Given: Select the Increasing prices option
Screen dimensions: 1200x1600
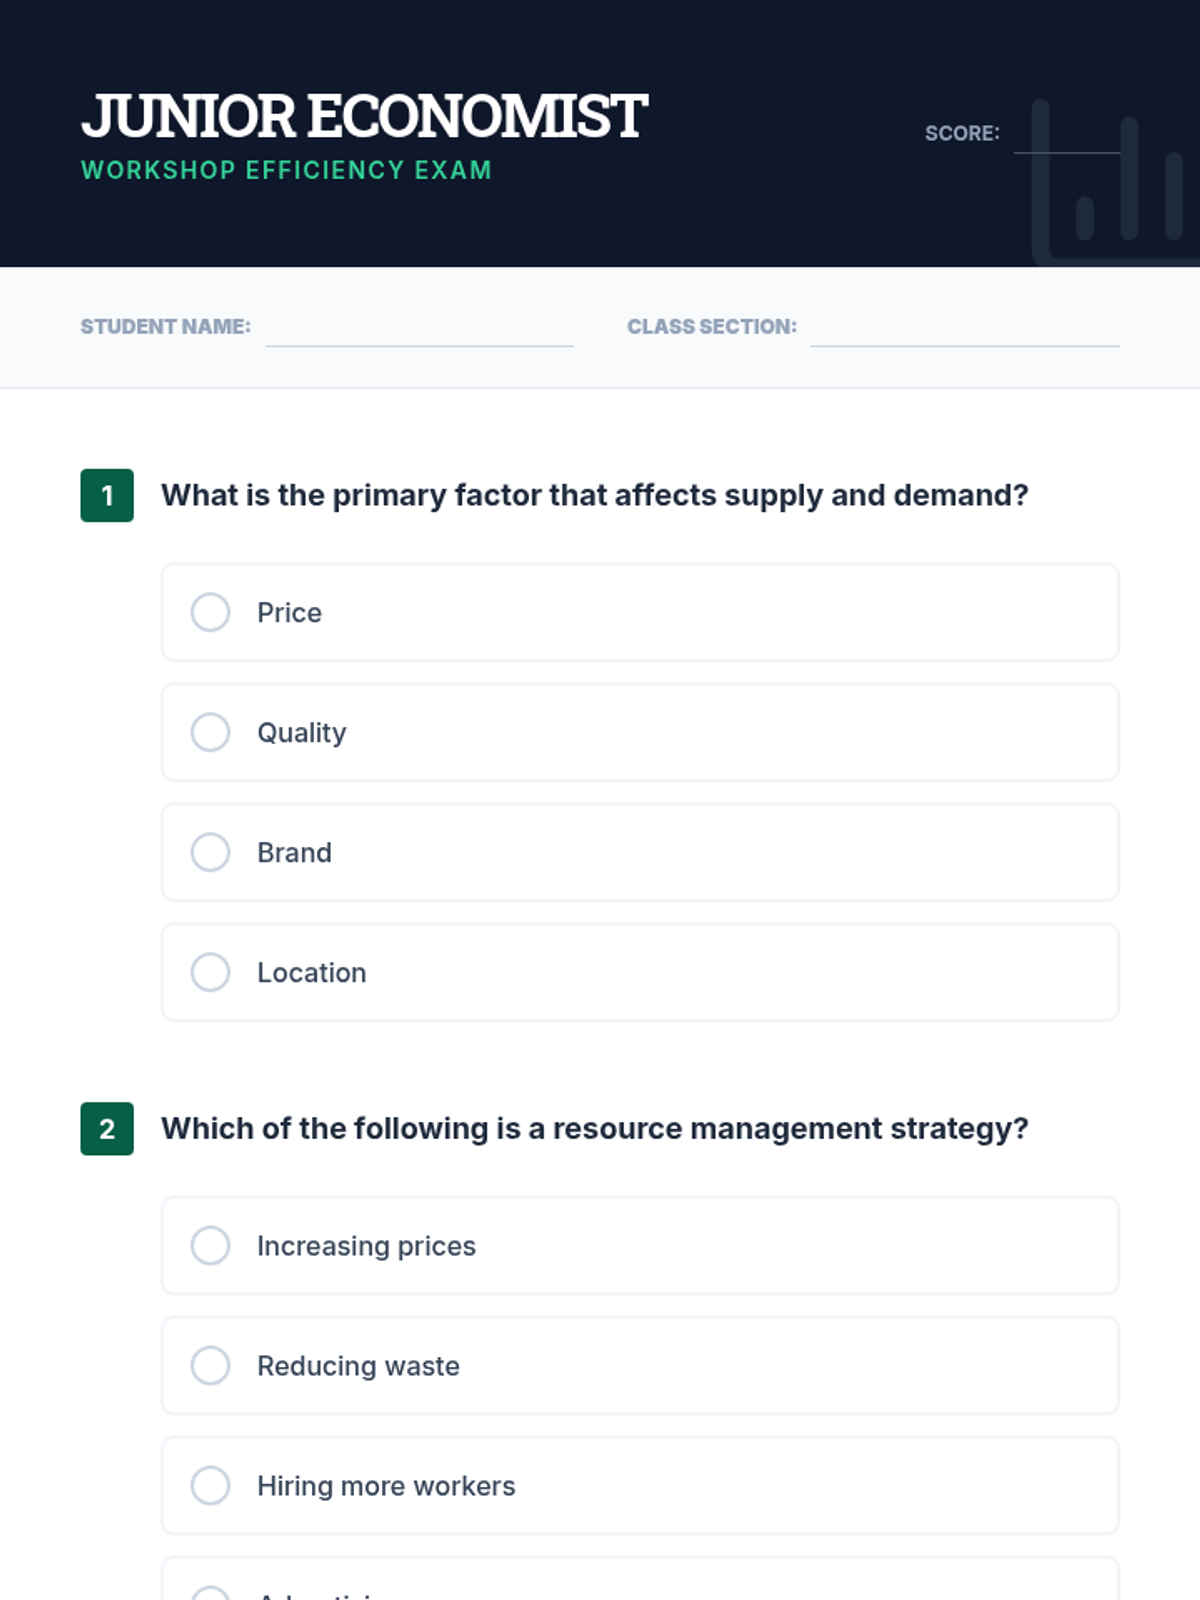Looking at the screenshot, I should pos(211,1246).
